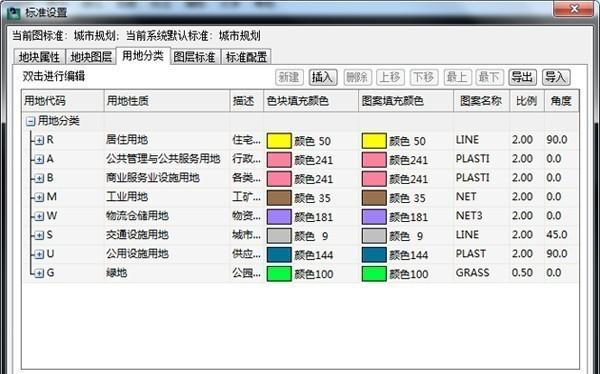600x374 pixels.
Task: Select the 居住用地 row text
Action: [127, 140]
